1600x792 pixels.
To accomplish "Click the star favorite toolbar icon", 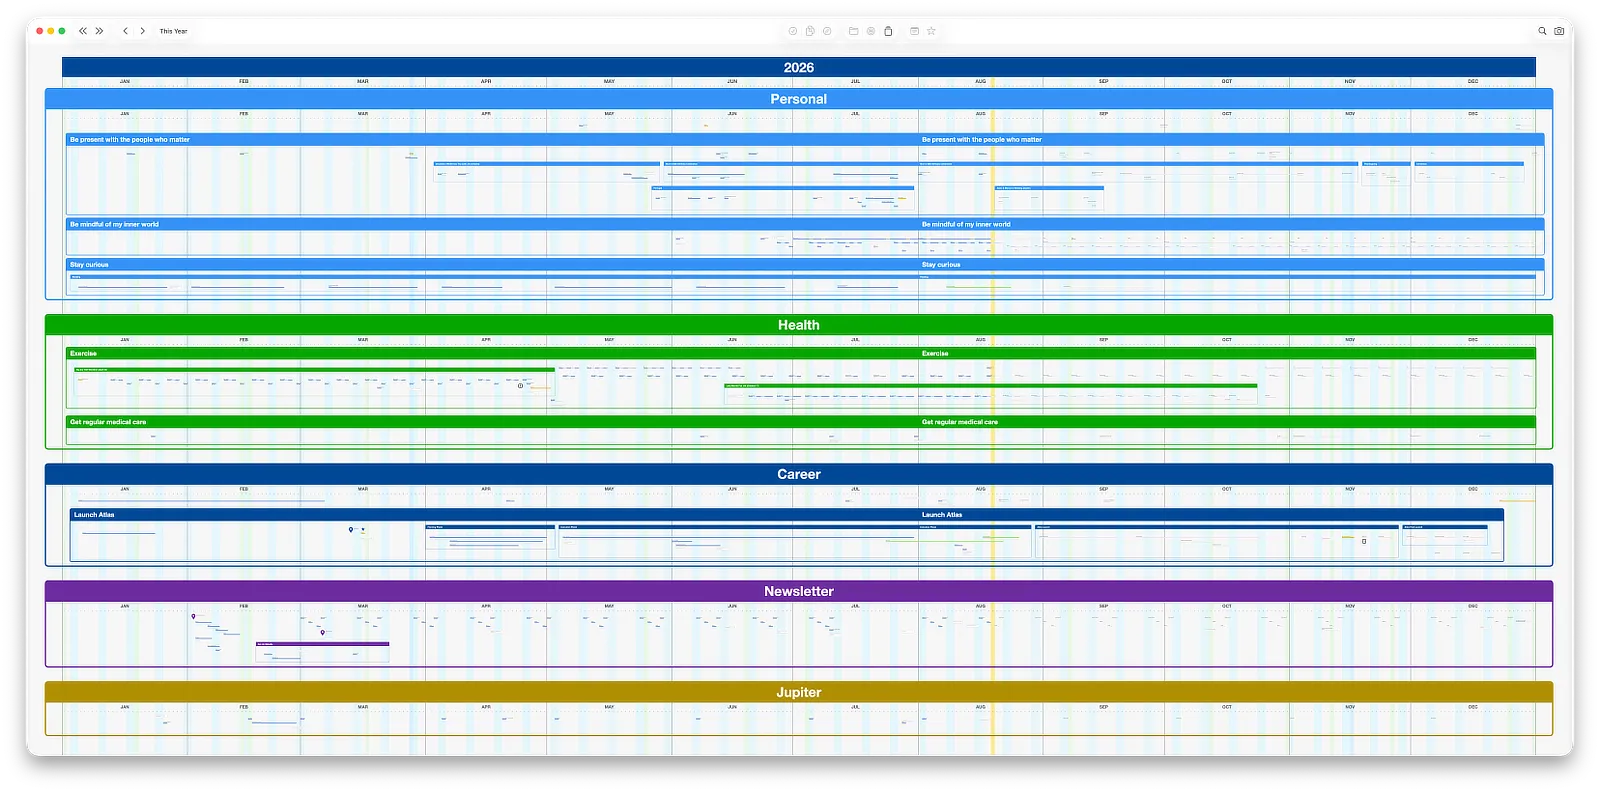I will point(931,31).
